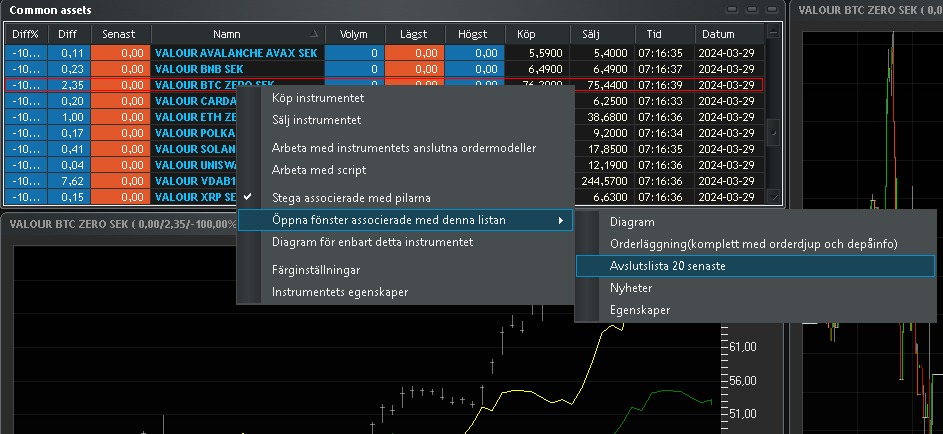Open 'Arbeta med instrumentets anslutna ordermodeller'

[x=404, y=147]
